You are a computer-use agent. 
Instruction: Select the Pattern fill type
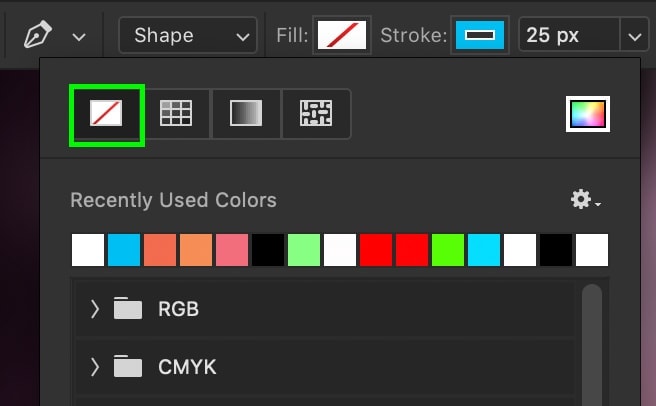click(316, 113)
